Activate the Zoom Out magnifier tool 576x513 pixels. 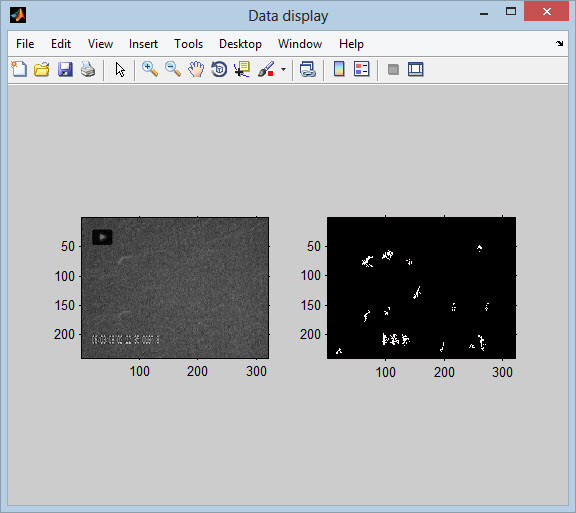(173, 69)
